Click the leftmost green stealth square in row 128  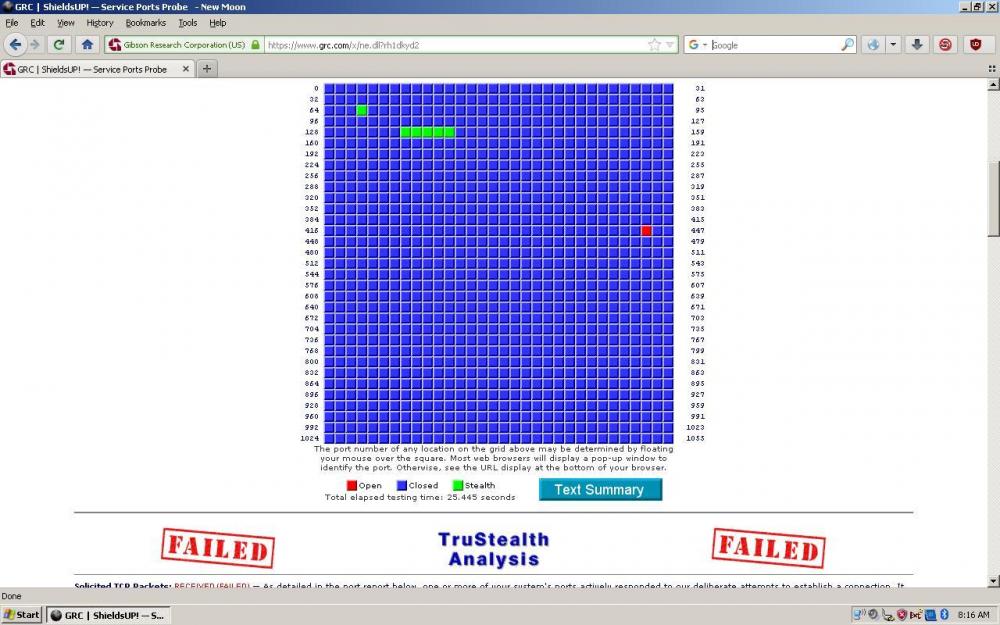click(406, 132)
